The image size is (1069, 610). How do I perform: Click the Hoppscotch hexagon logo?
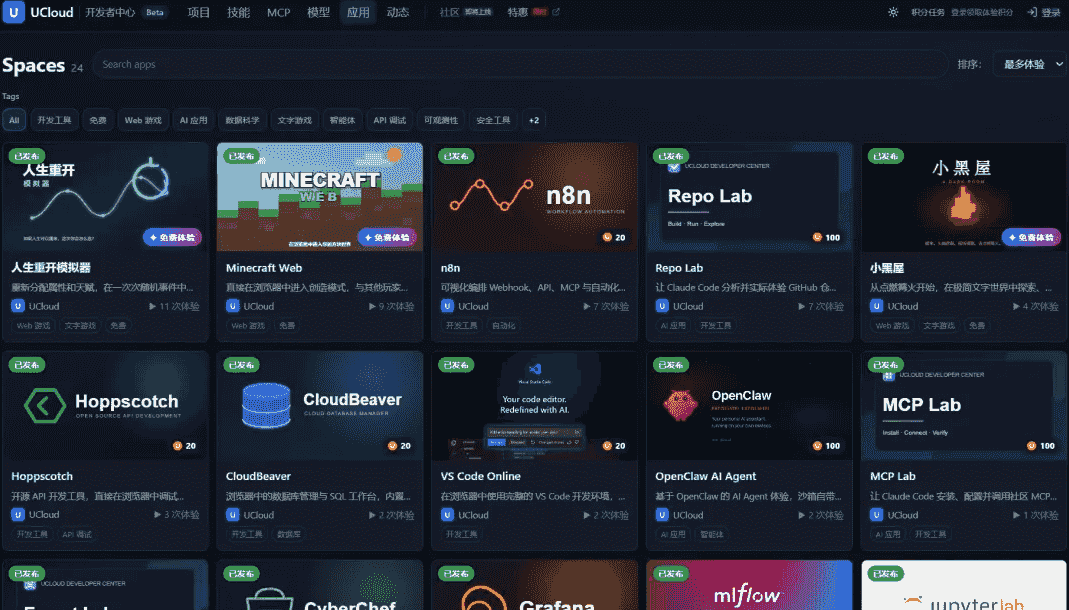click(x=45, y=405)
